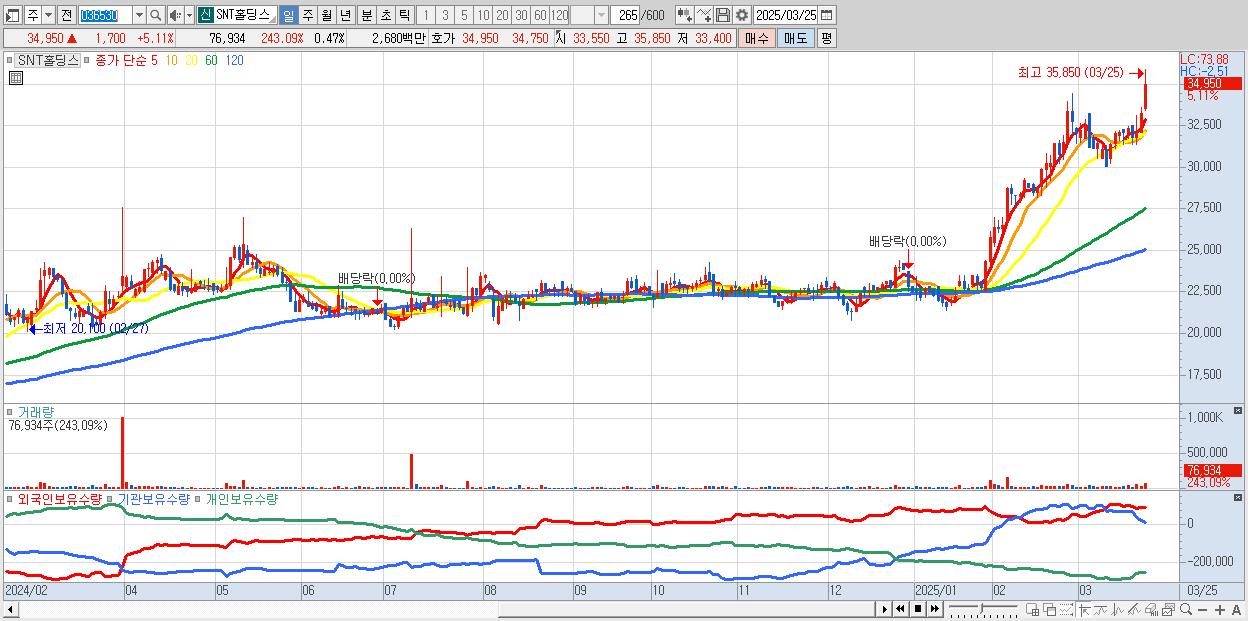
Task: Click the 10 interval preset button
Action: coord(483,15)
